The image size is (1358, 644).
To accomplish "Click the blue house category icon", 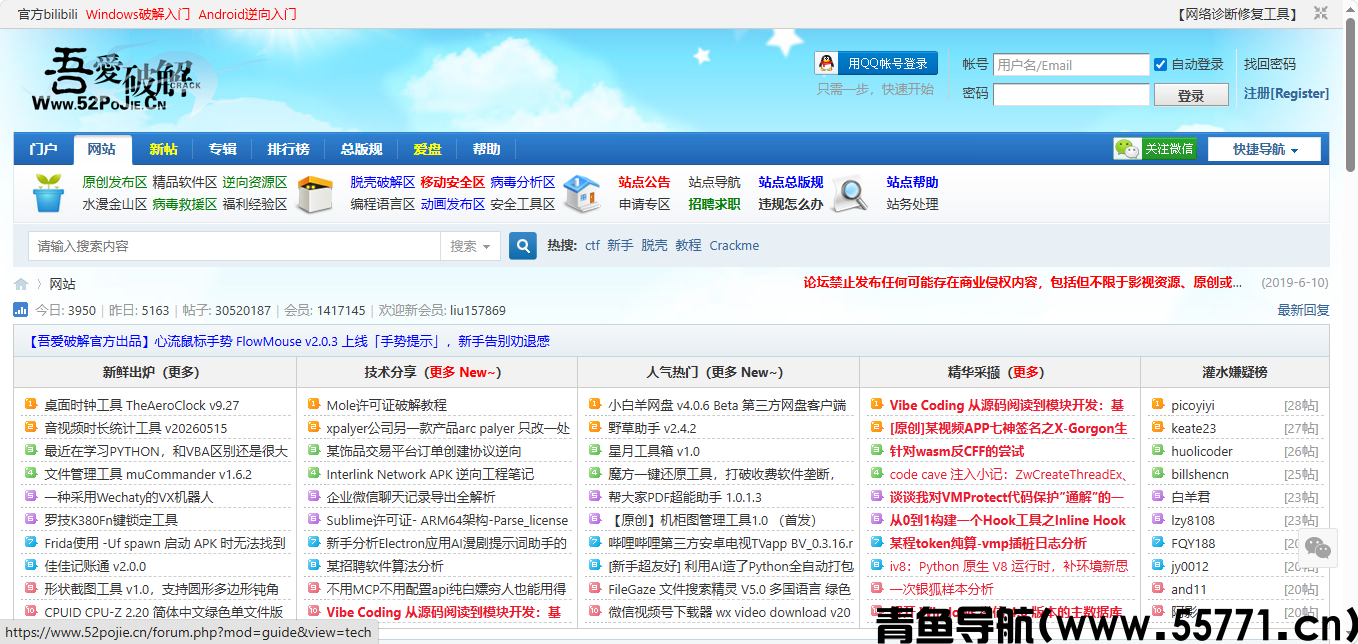I will click(581, 193).
